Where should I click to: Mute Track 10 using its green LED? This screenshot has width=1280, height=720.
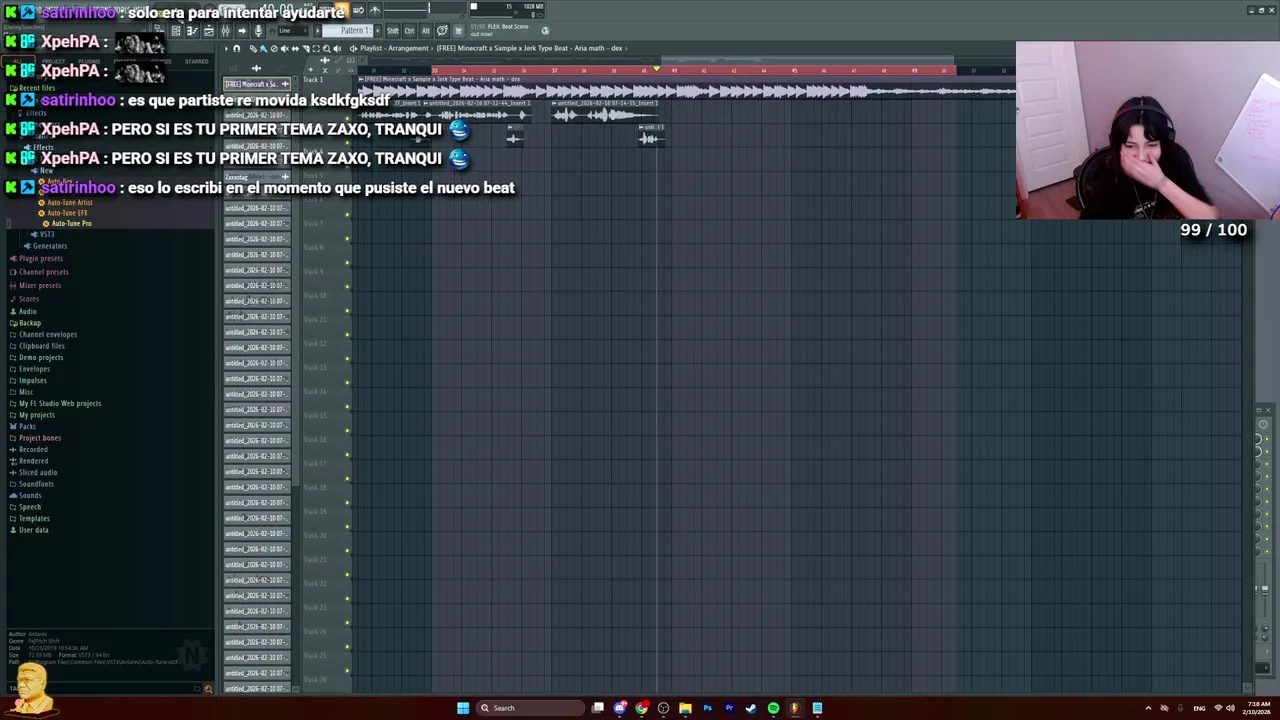347,310
